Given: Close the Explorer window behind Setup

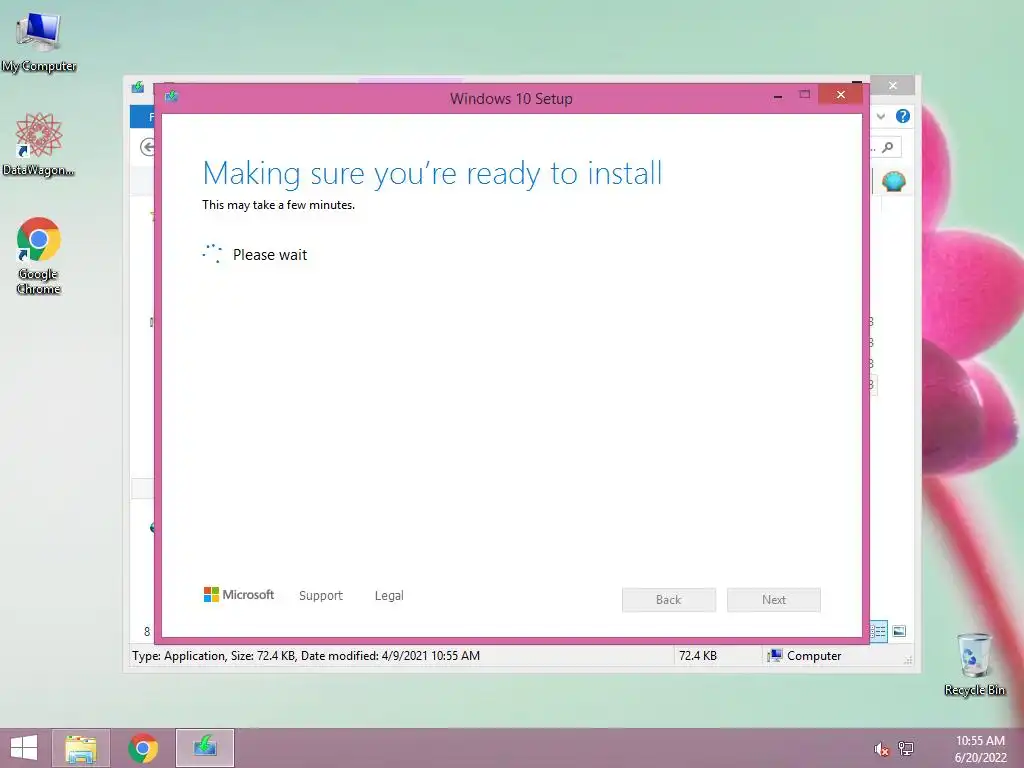Looking at the screenshot, I should (x=893, y=86).
